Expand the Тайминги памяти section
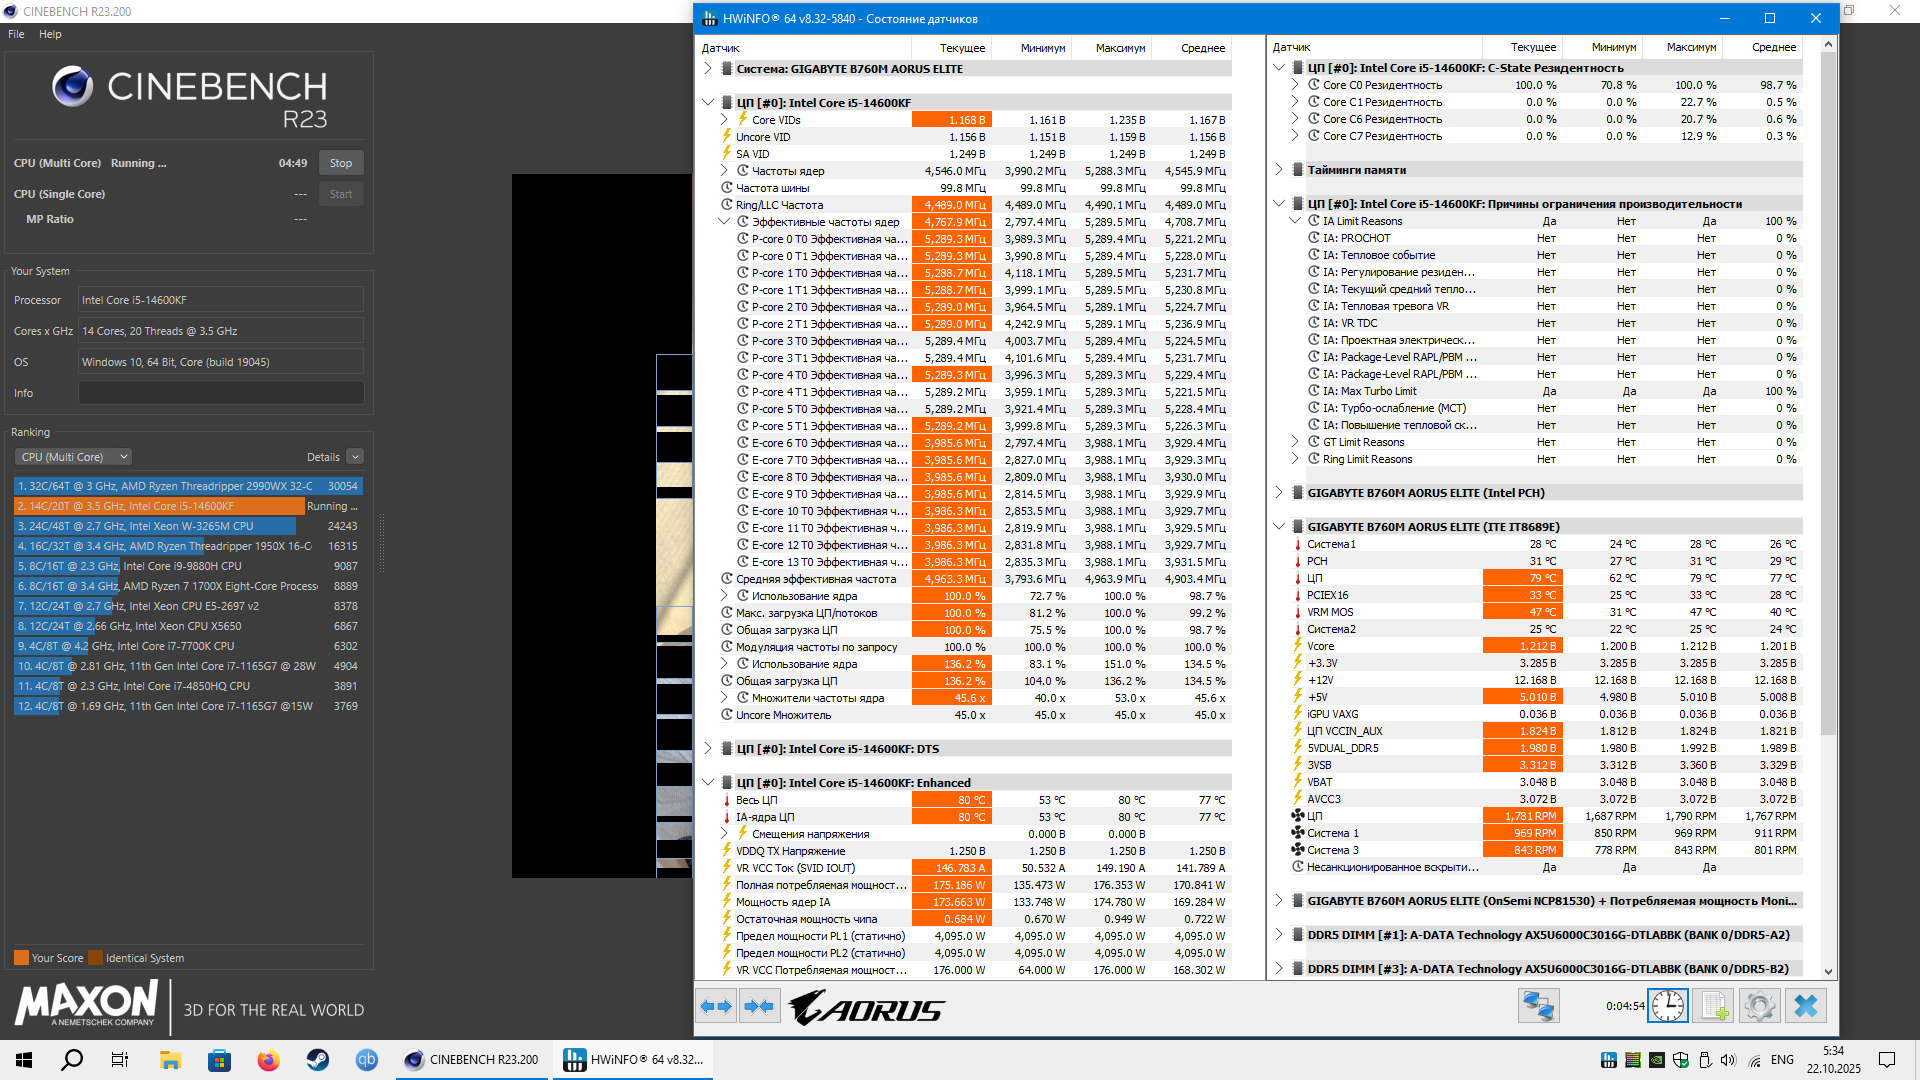Viewport: 1920px width, 1080px height. tap(1279, 170)
